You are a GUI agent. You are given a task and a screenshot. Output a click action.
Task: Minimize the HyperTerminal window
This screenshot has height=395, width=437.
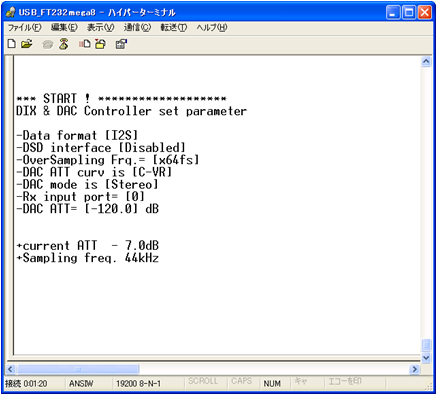pyautogui.click(x=393, y=13)
